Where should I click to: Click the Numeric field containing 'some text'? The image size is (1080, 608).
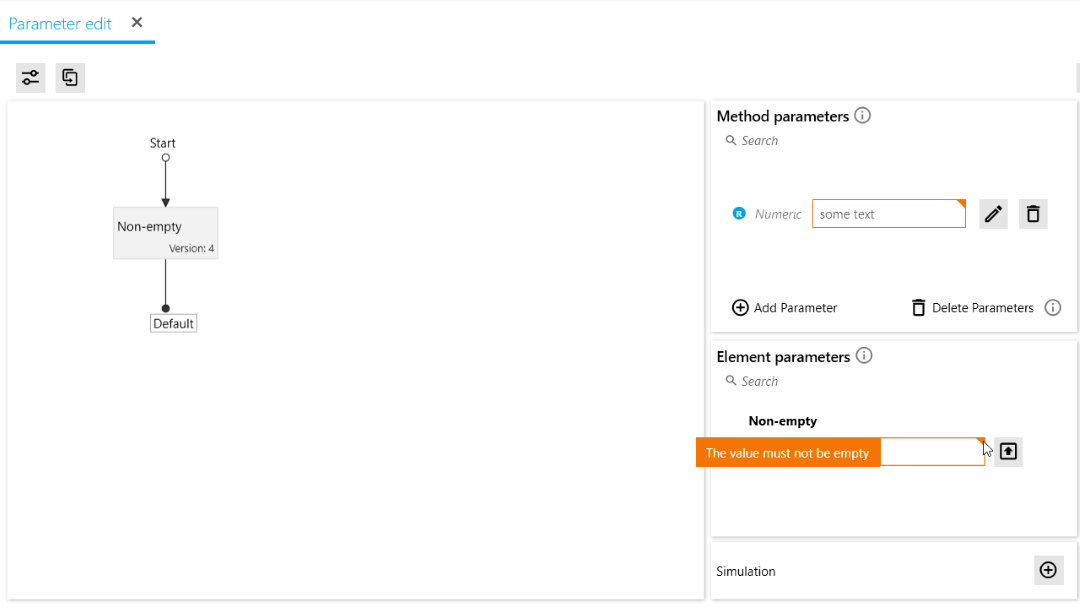coord(888,214)
